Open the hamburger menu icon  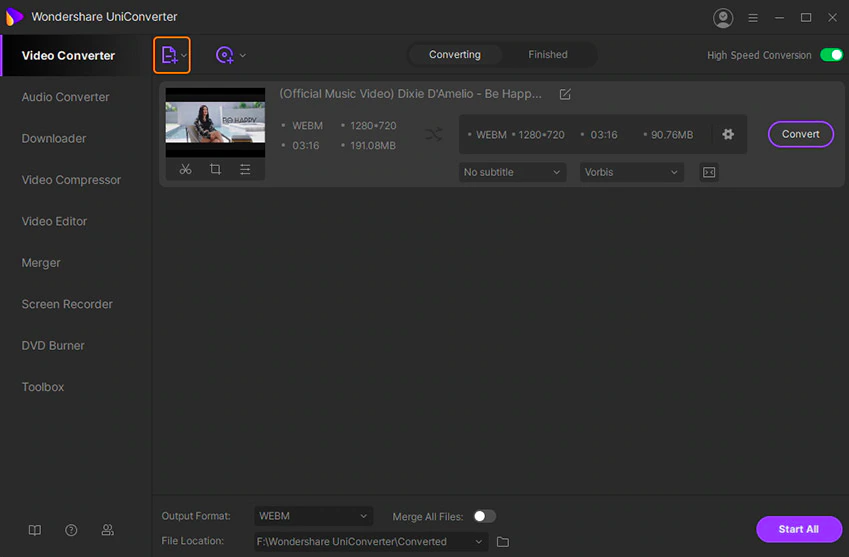click(753, 18)
